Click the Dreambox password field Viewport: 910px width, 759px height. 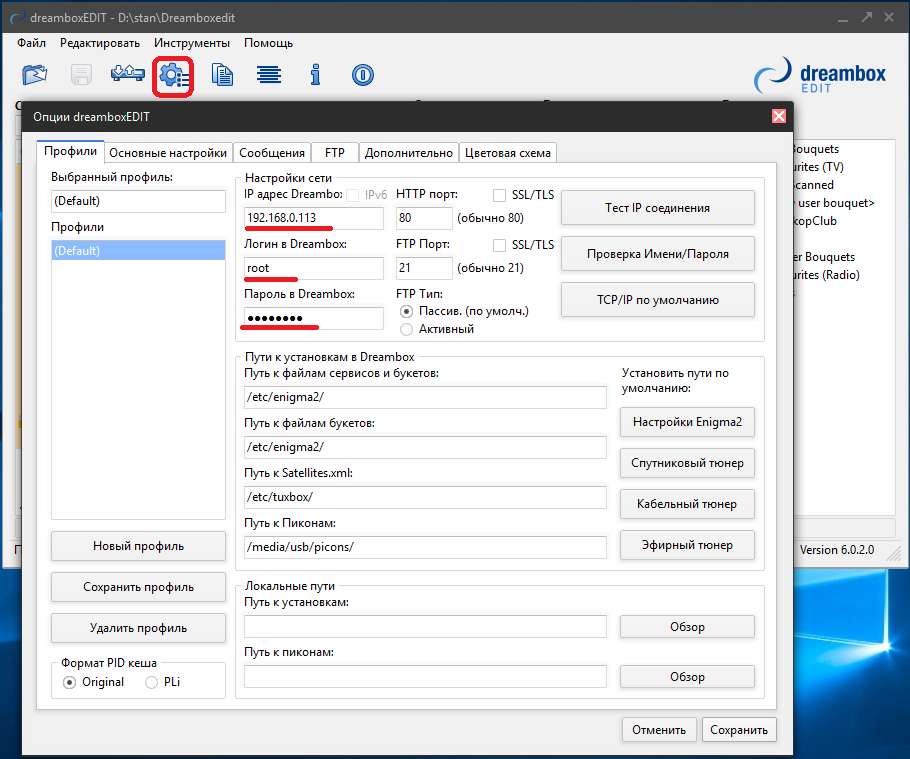(x=313, y=318)
